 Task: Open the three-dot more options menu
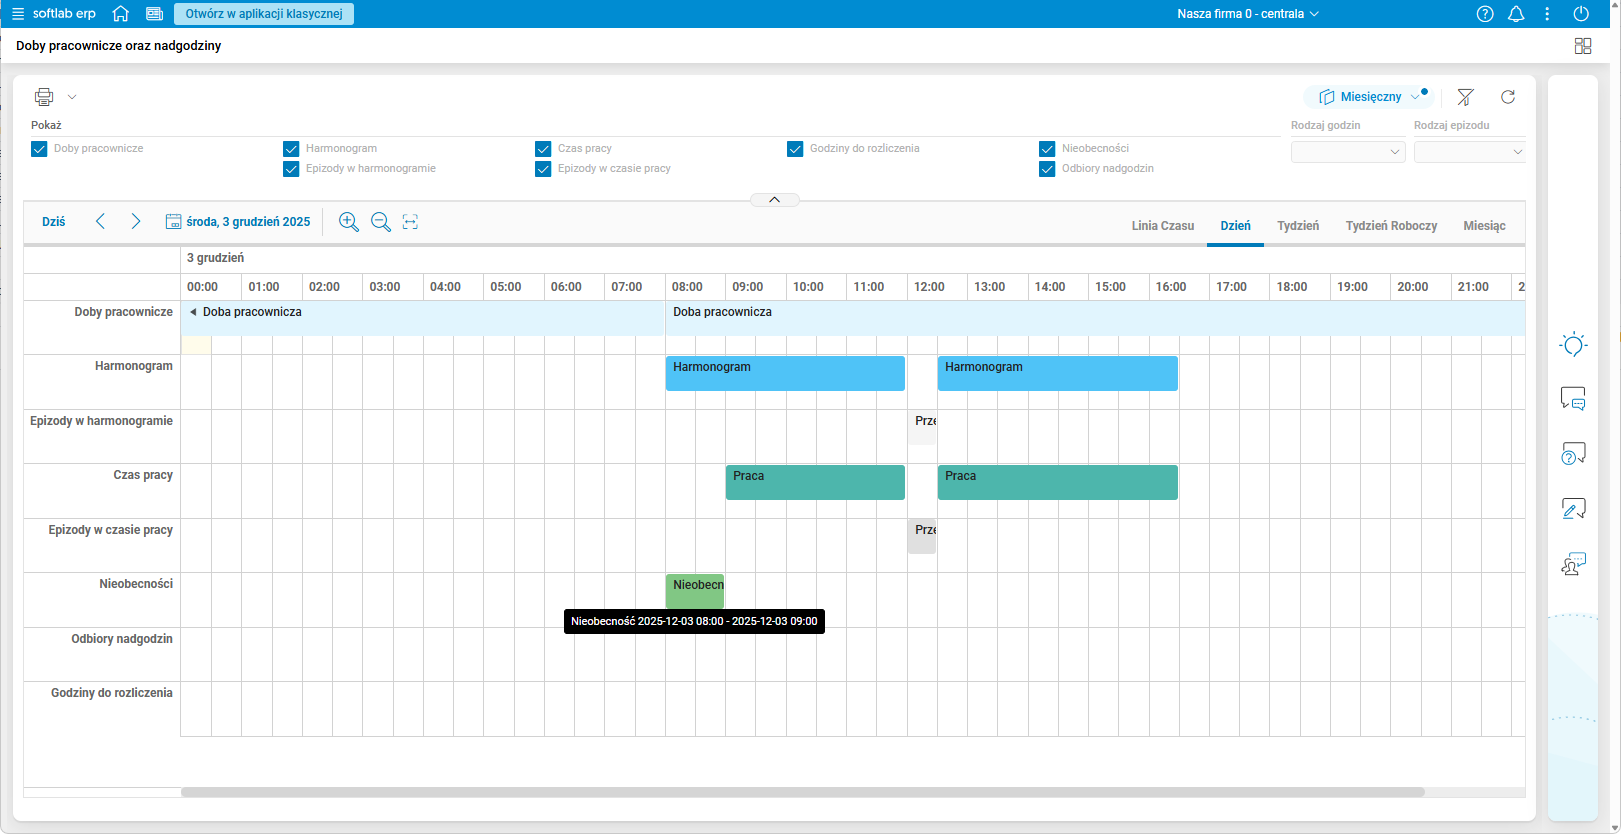pyautogui.click(x=1547, y=14)
